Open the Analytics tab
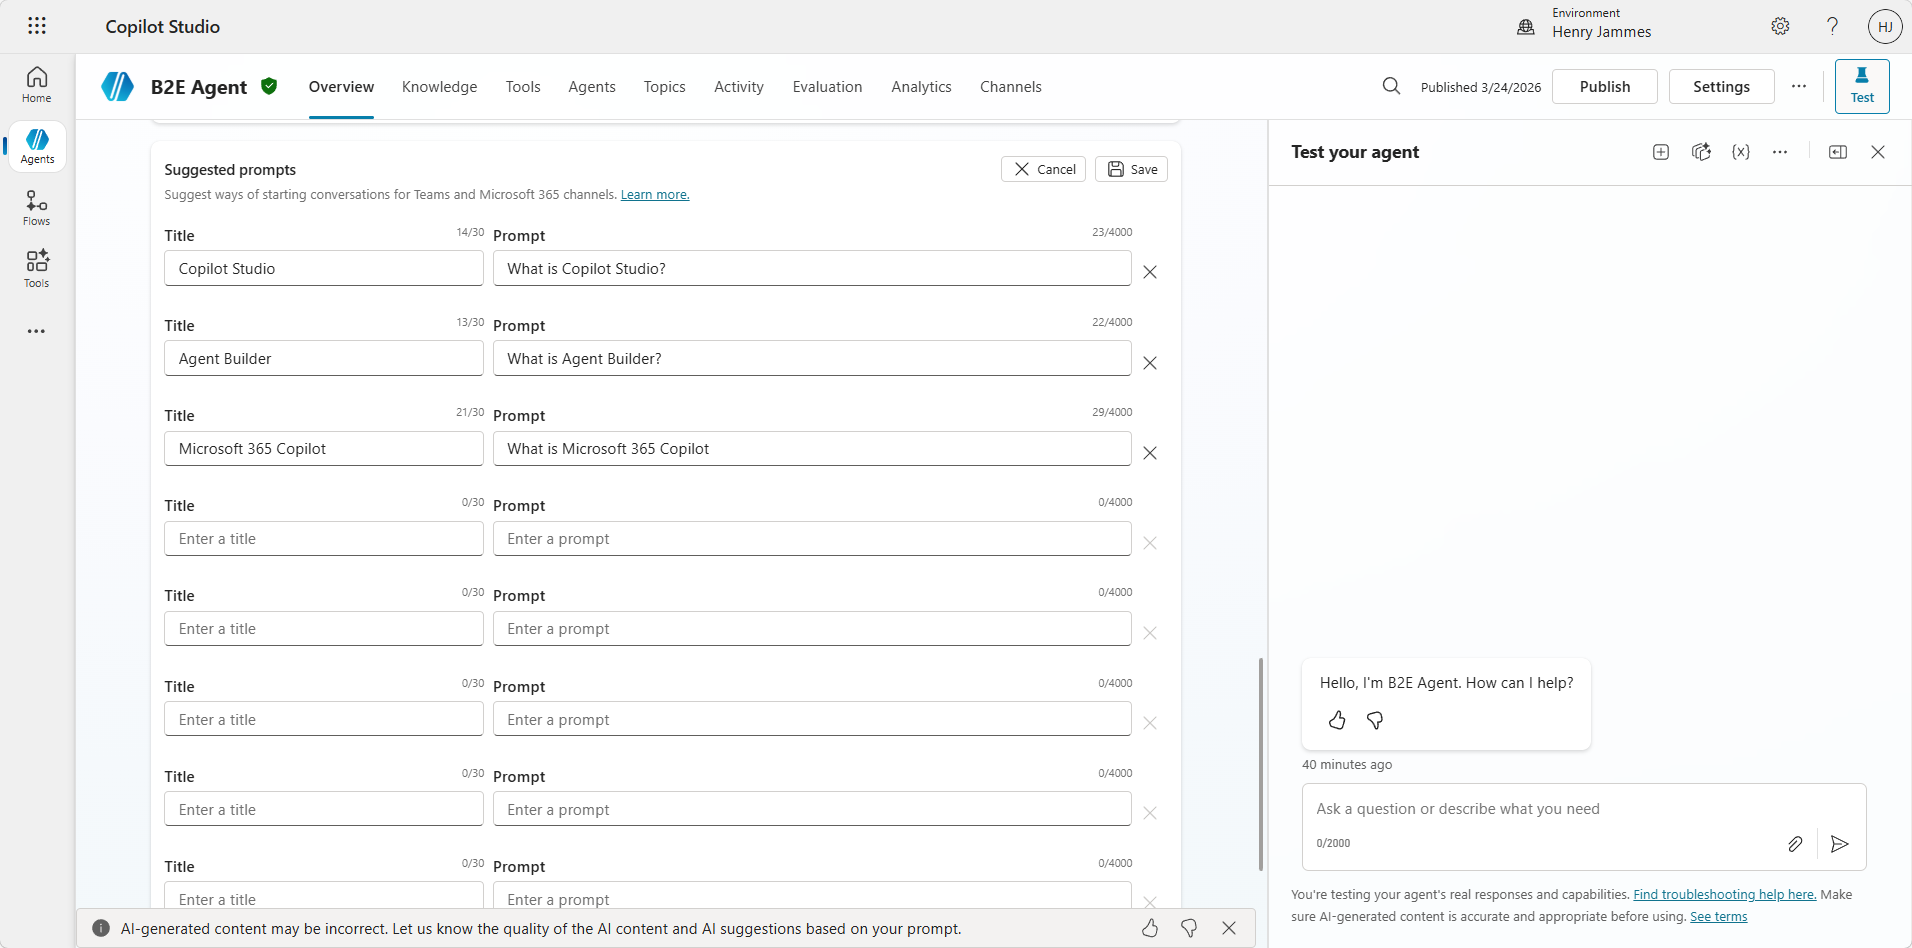This screenshot has width=1912, height=948. click(x=921, y=87)
